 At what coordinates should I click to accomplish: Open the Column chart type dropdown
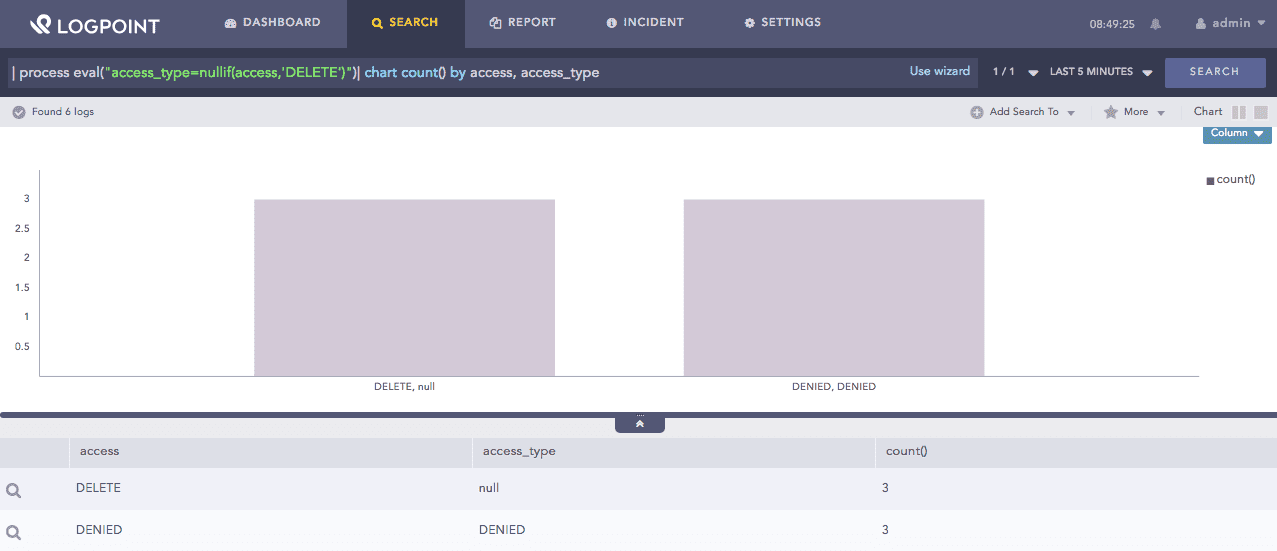tap(1237, 133)
